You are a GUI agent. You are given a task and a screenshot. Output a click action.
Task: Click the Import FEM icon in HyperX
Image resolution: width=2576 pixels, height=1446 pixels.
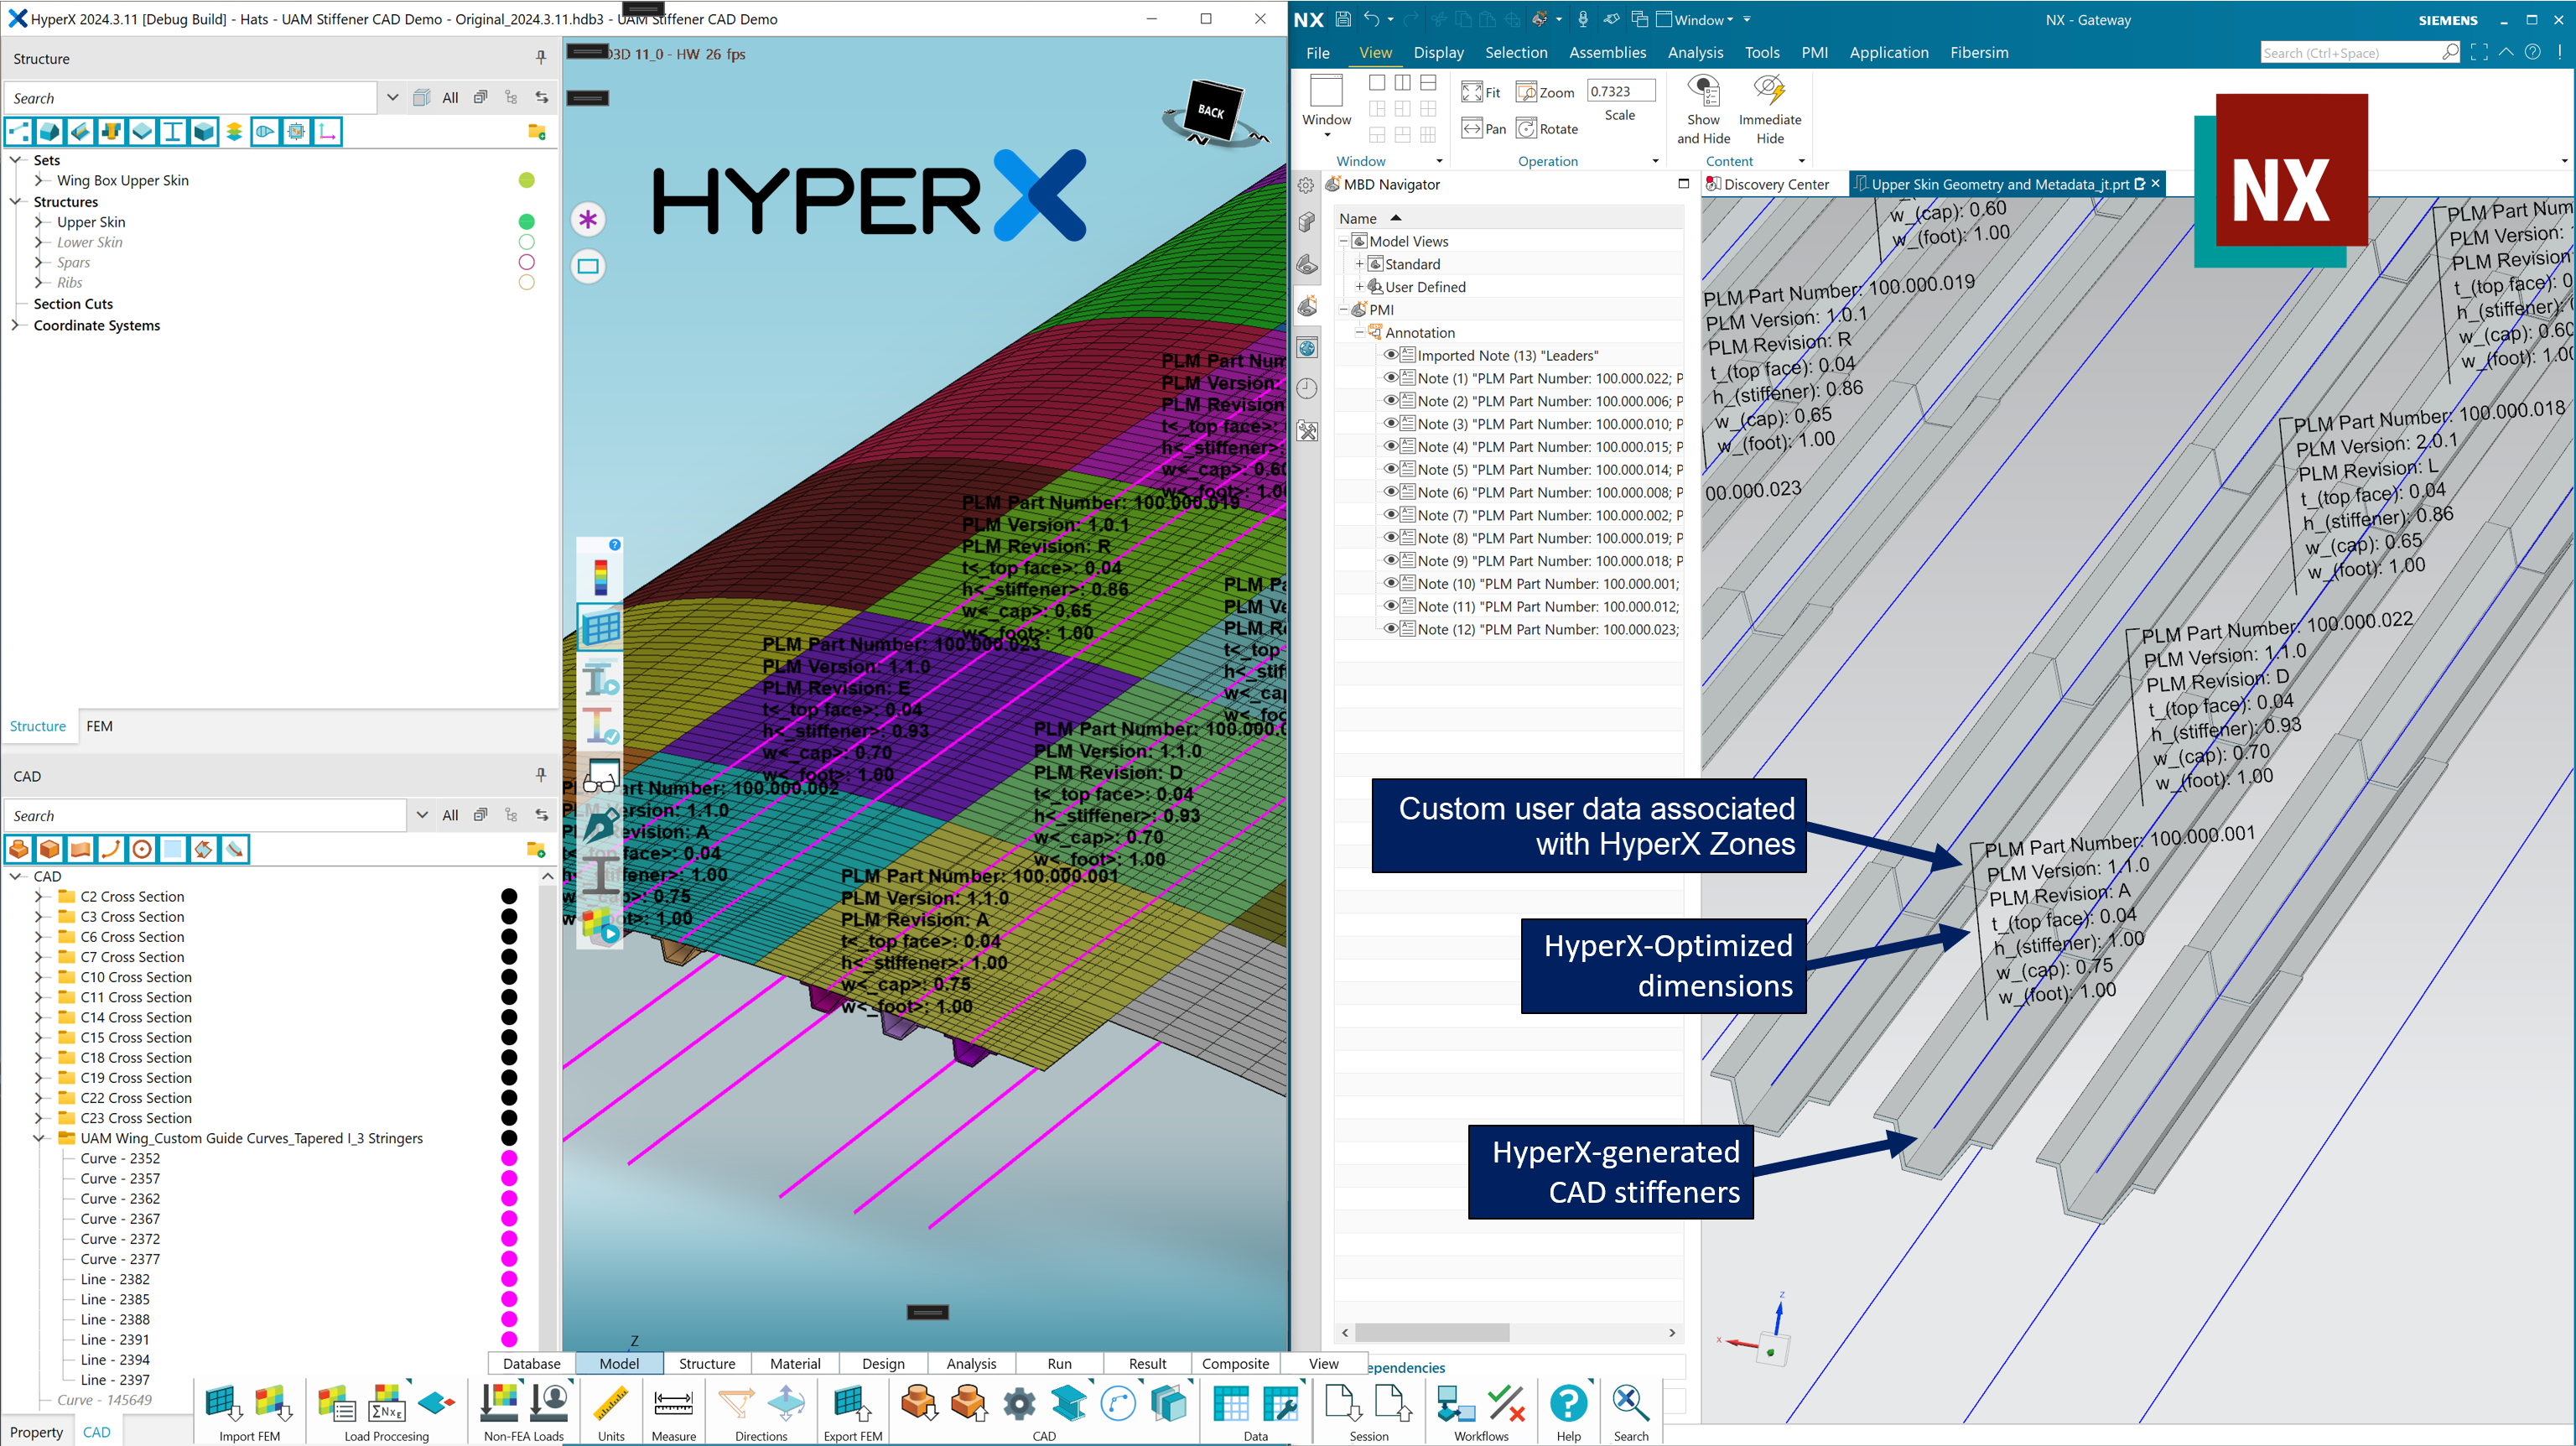tap(223, 1402)
